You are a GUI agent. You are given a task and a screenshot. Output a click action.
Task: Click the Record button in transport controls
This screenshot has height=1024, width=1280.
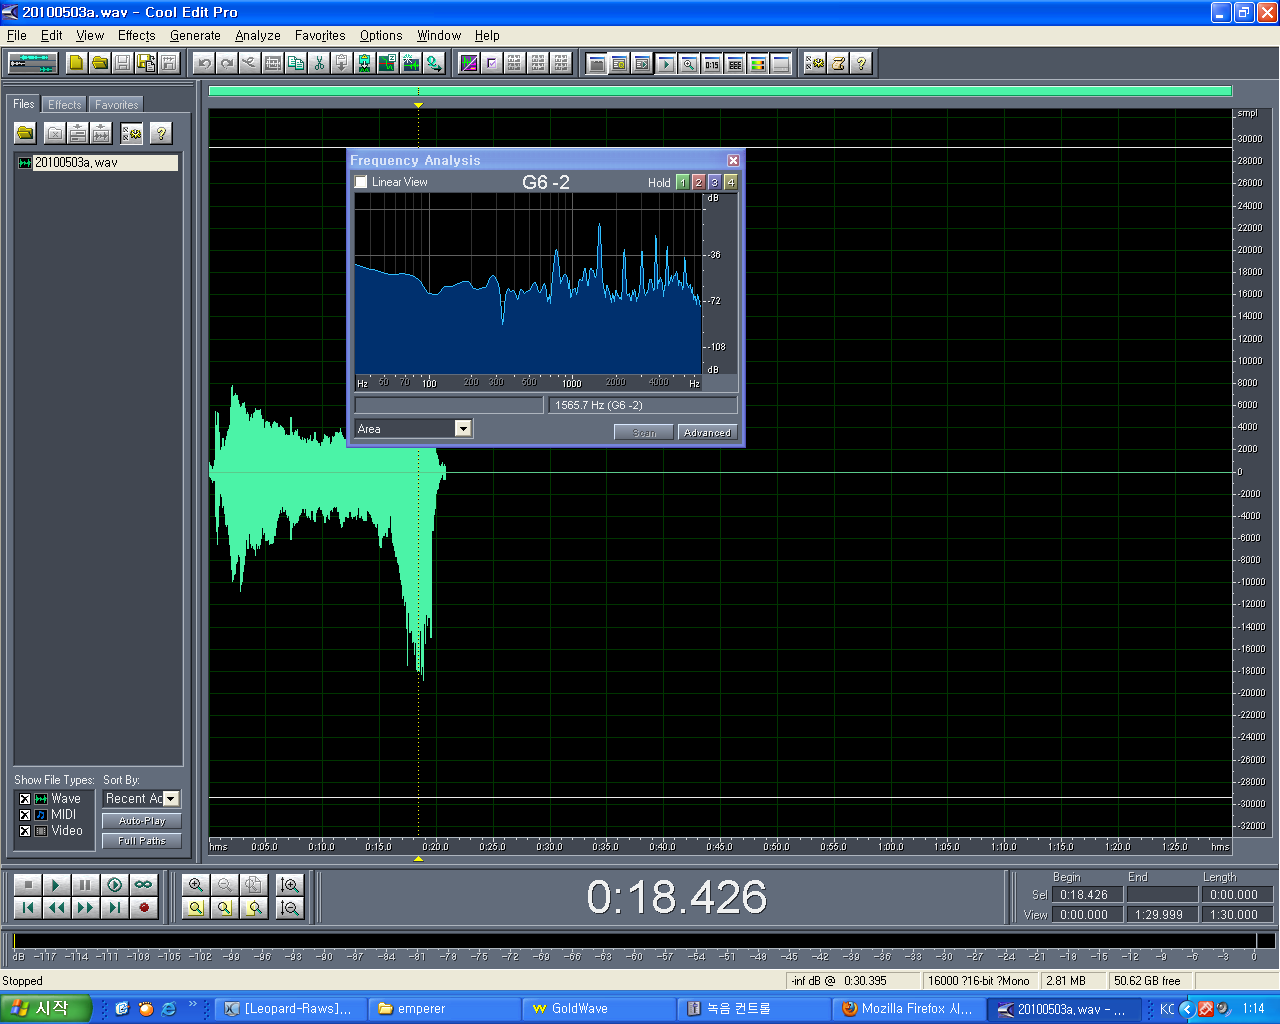click(144, 908)
